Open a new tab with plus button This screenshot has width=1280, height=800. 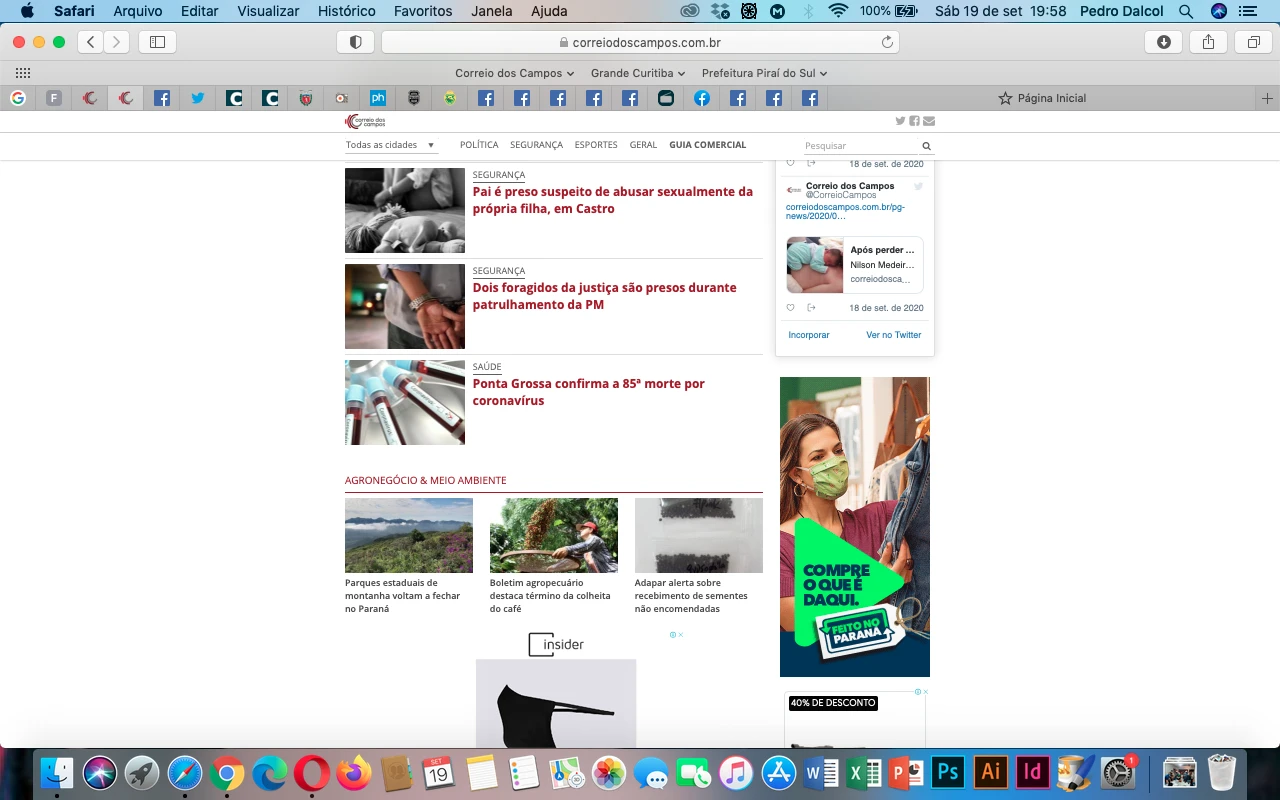coord(1267,98)
